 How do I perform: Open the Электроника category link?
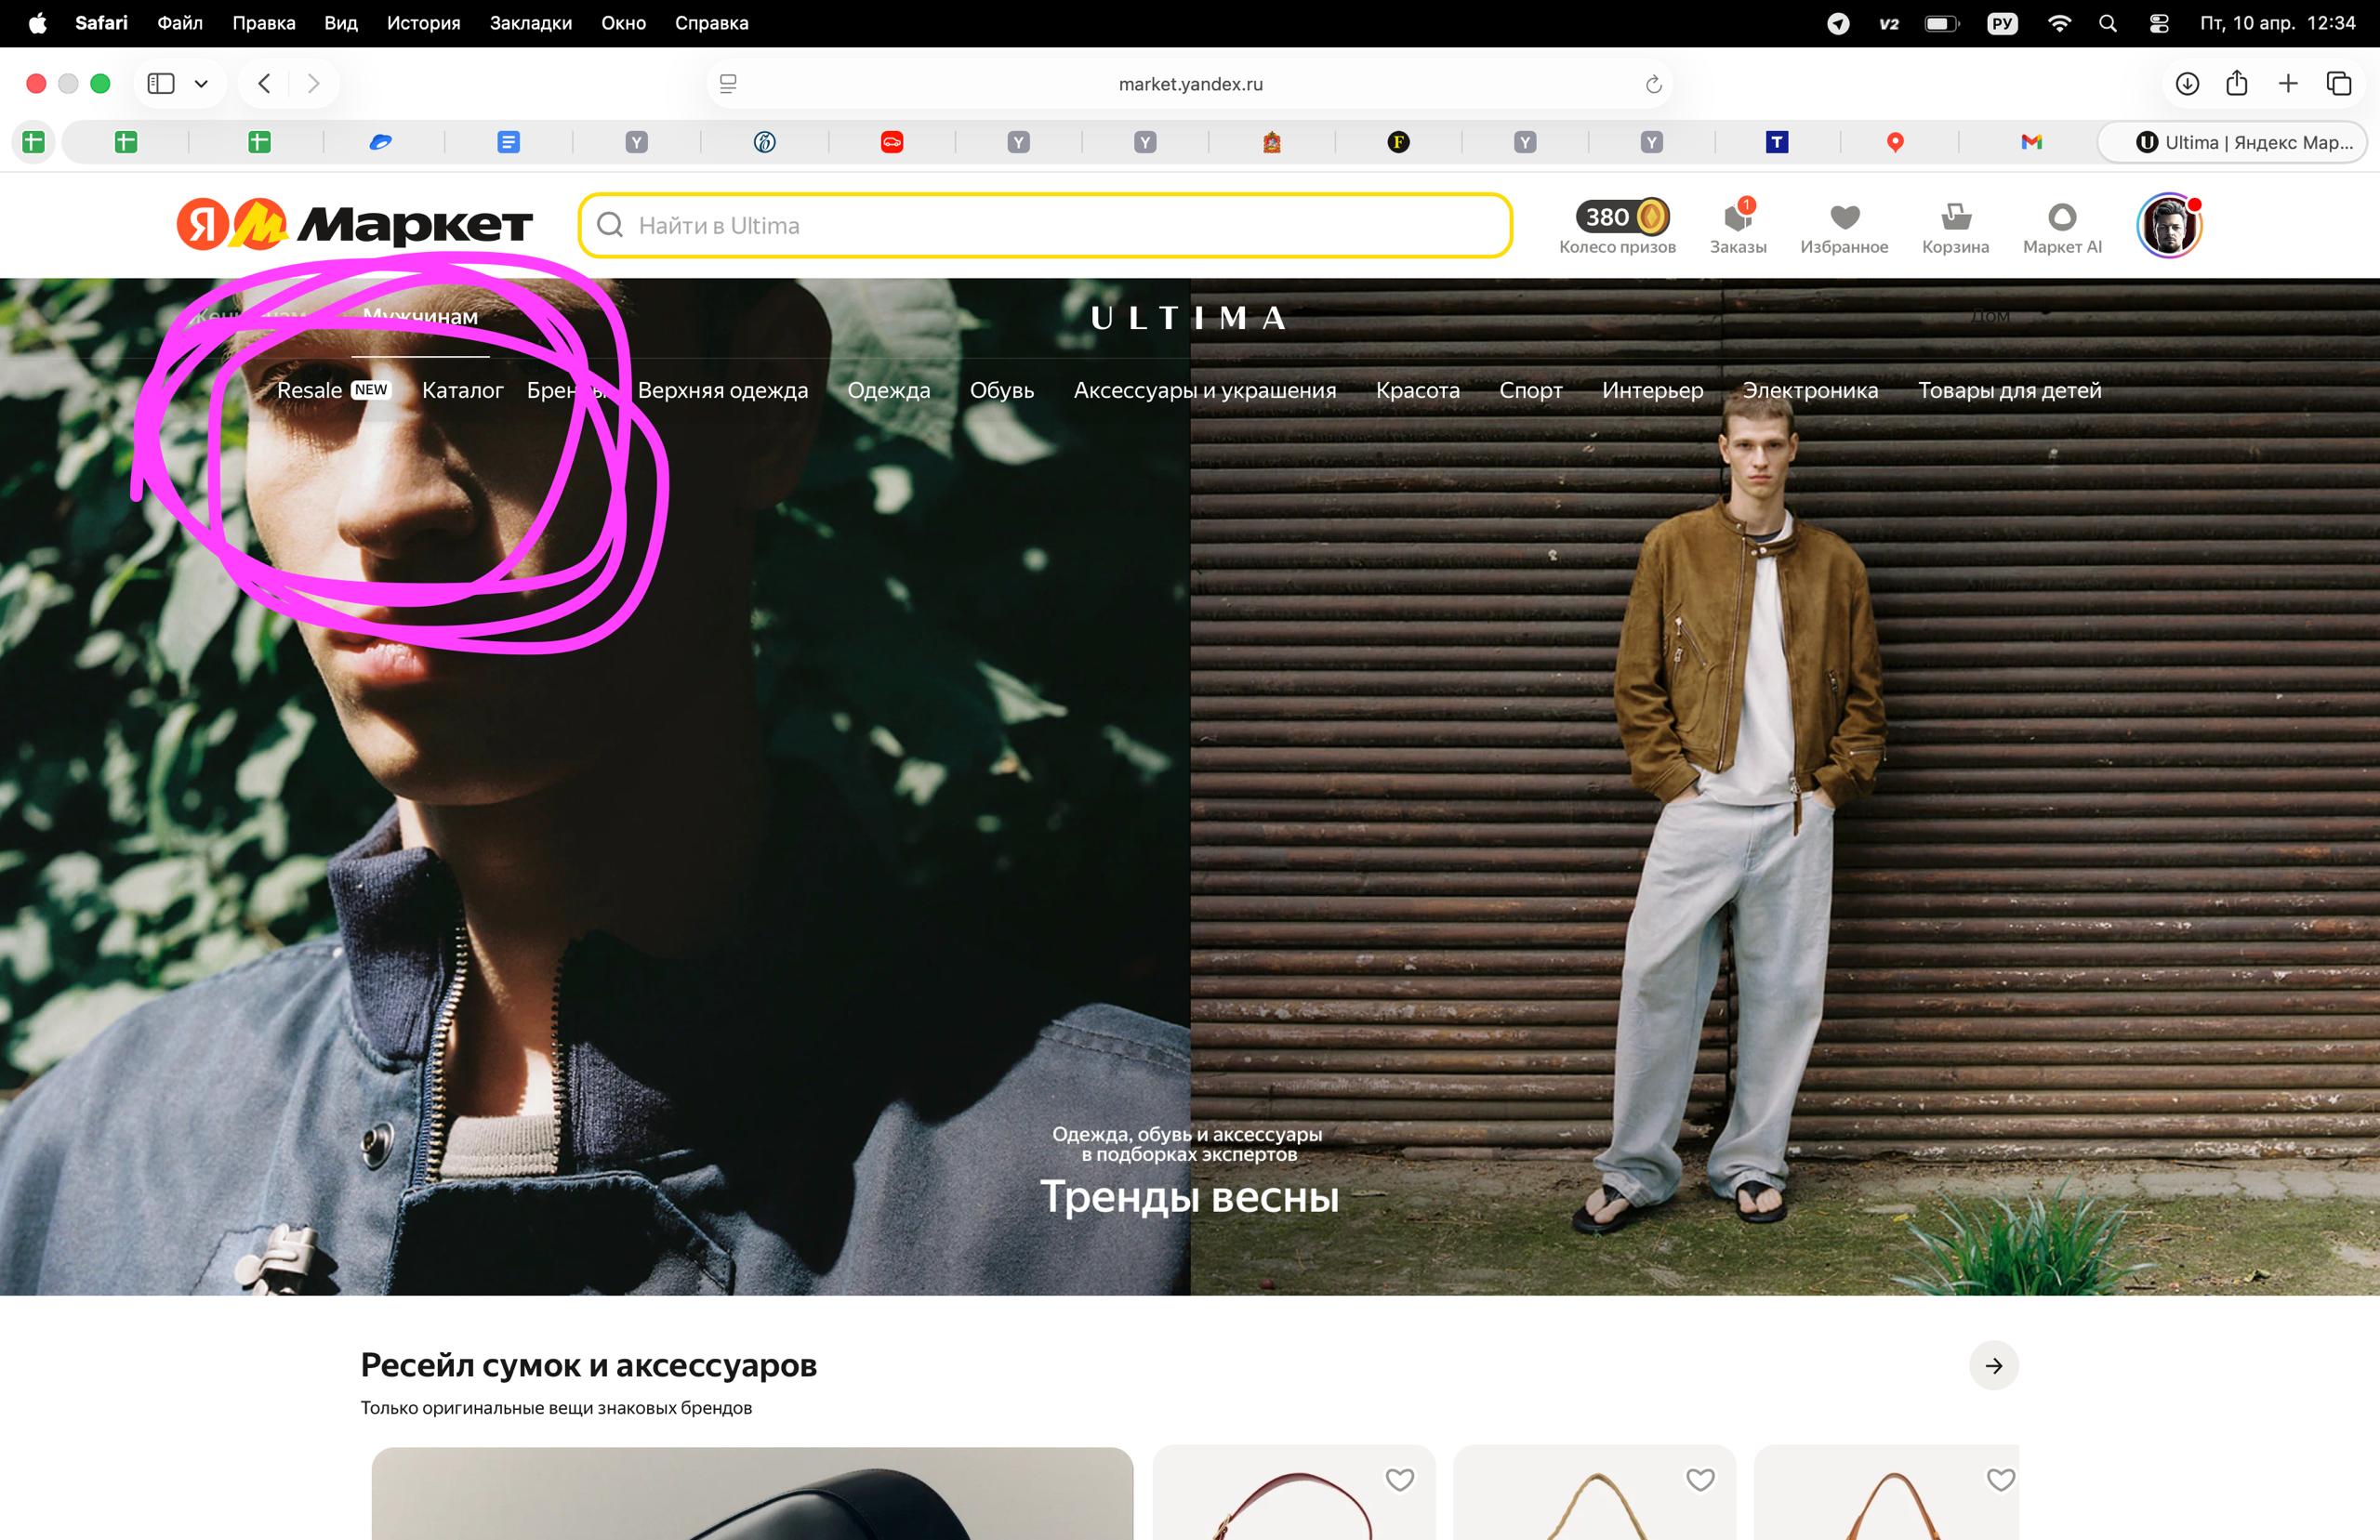(1810, 390)
